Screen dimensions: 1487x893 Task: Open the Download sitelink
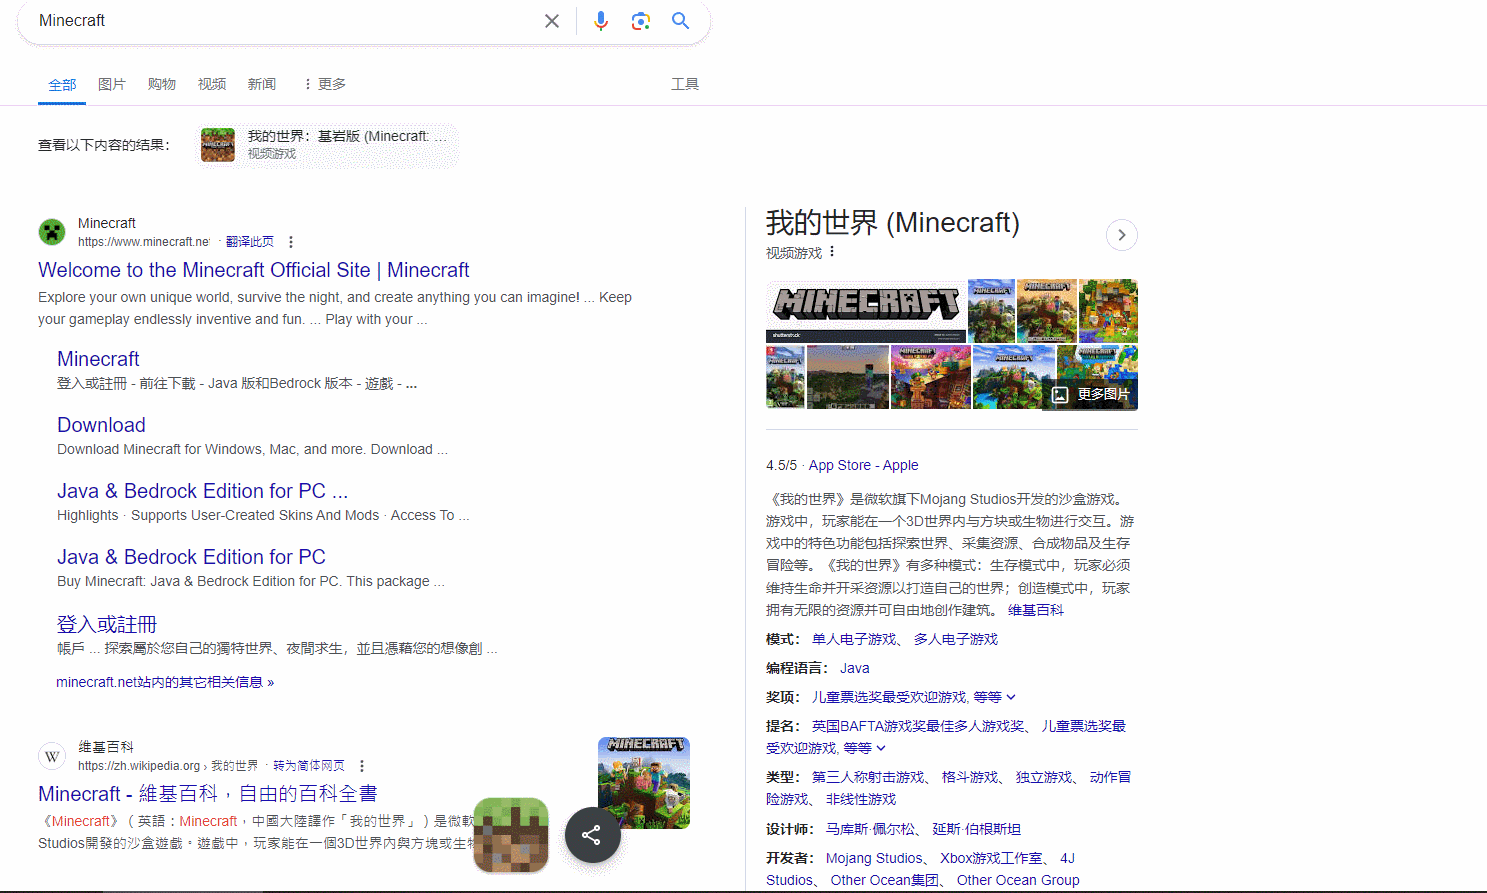tap(101, 425)
